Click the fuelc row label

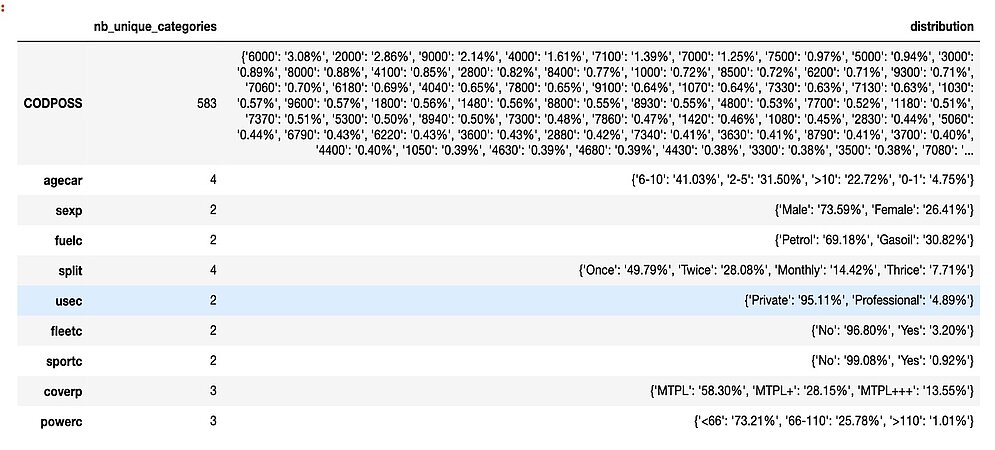tap(66, 241)
